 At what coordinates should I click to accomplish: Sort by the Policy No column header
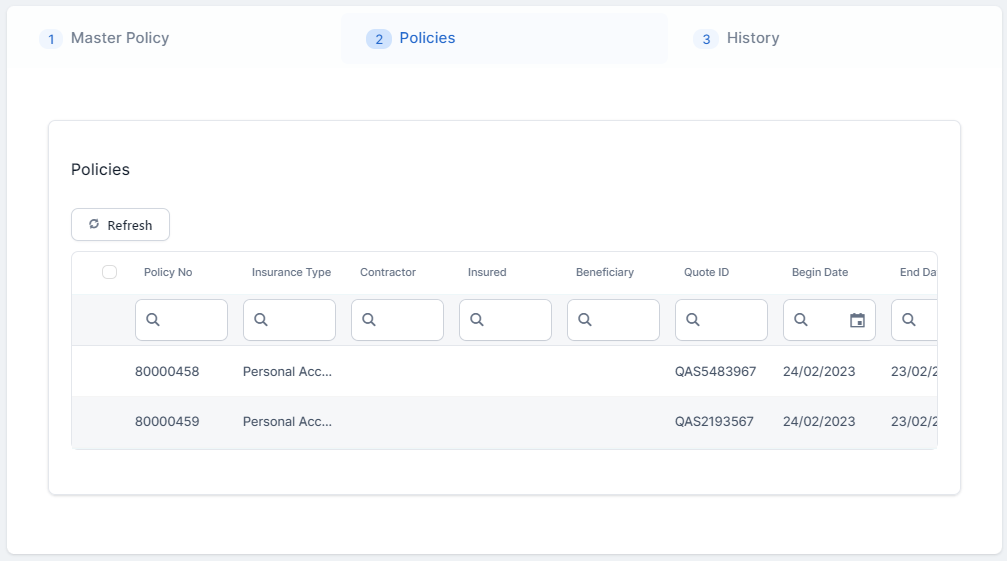point(168,272)
